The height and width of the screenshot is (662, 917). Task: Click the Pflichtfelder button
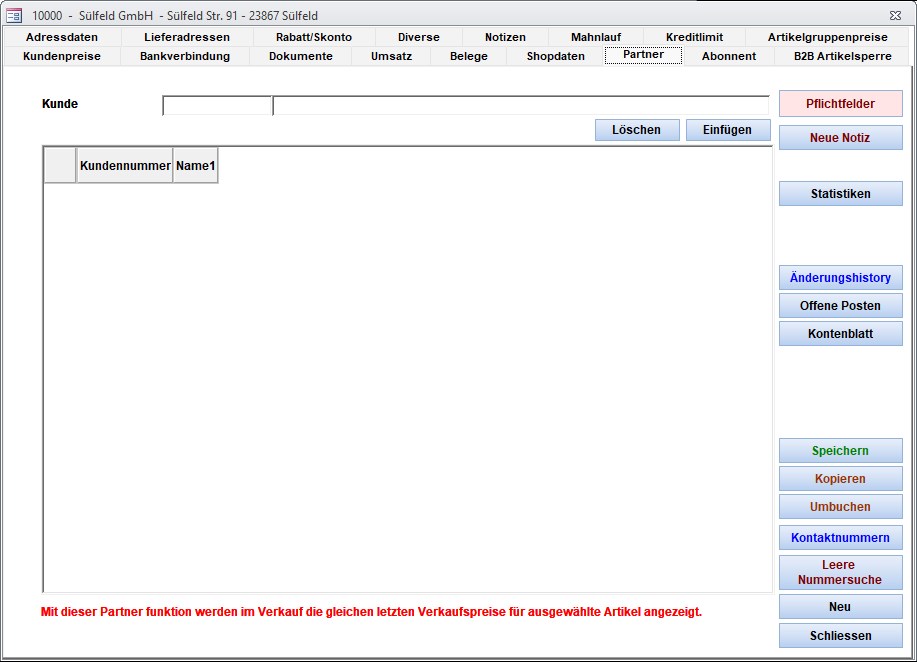click(840, 104)
